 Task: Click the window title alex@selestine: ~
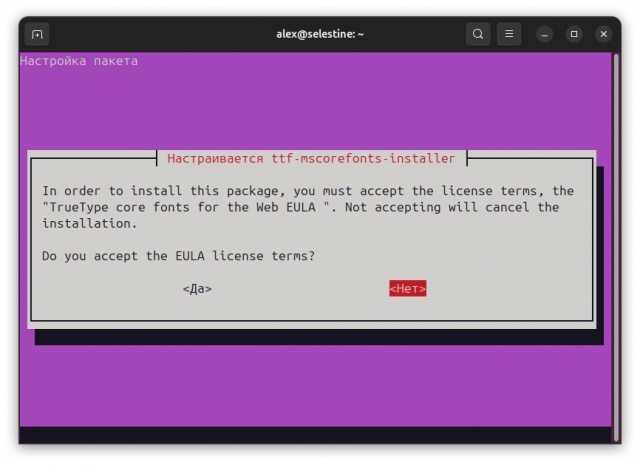click(320, 34)
